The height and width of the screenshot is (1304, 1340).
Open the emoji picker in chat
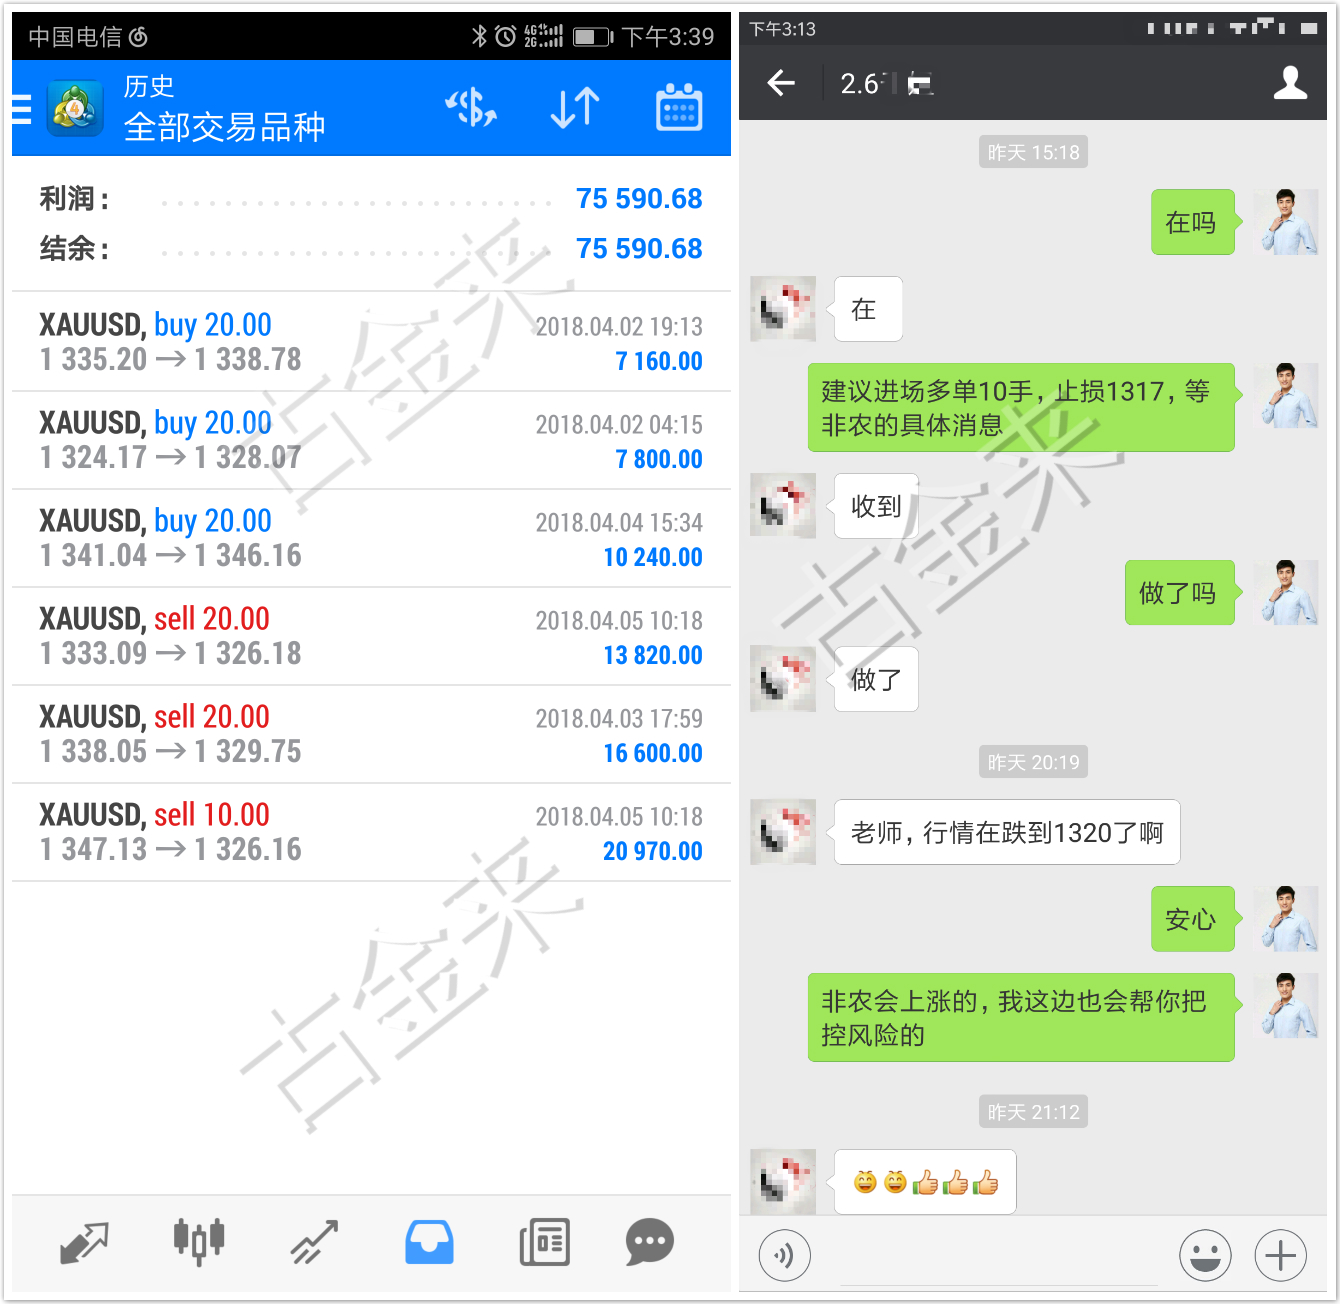click(x=1205, y=1256)
